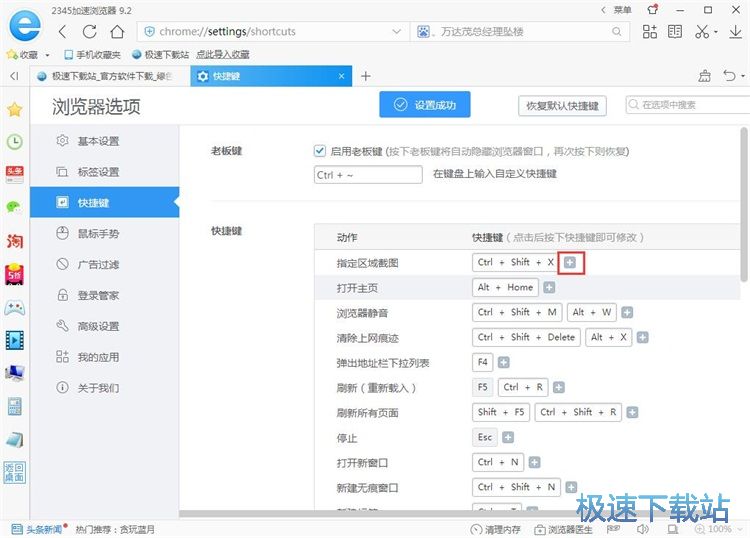Viewport: 750px width, 538px height.
Task: Edit the Alt + Home shortcut
Action: (506, 287)
